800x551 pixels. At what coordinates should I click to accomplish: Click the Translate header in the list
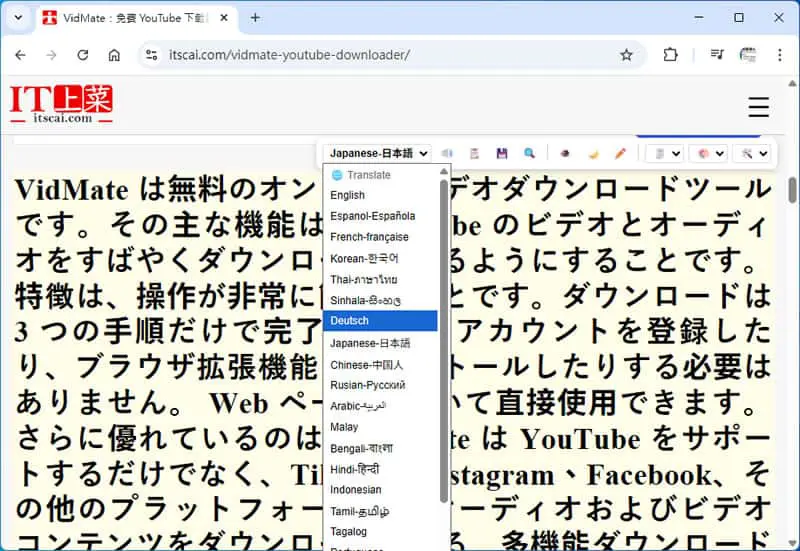pyautogui.click(x=380, y=175)
